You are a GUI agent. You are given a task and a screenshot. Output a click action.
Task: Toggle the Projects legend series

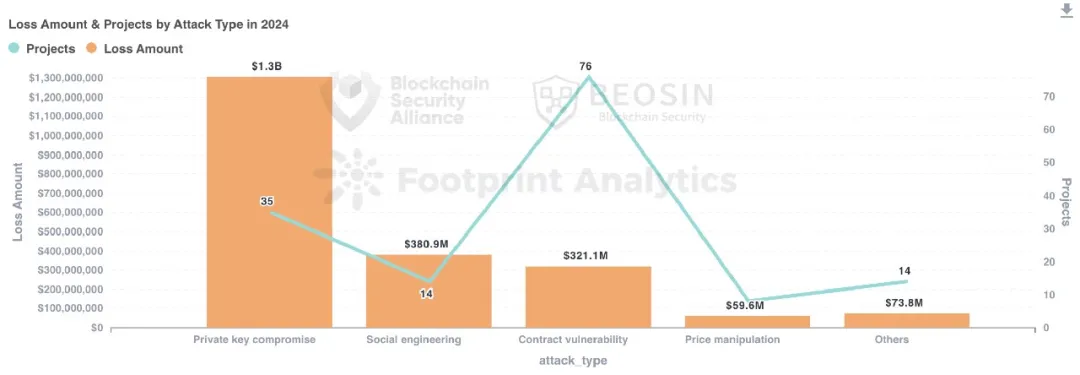point(41,49)
